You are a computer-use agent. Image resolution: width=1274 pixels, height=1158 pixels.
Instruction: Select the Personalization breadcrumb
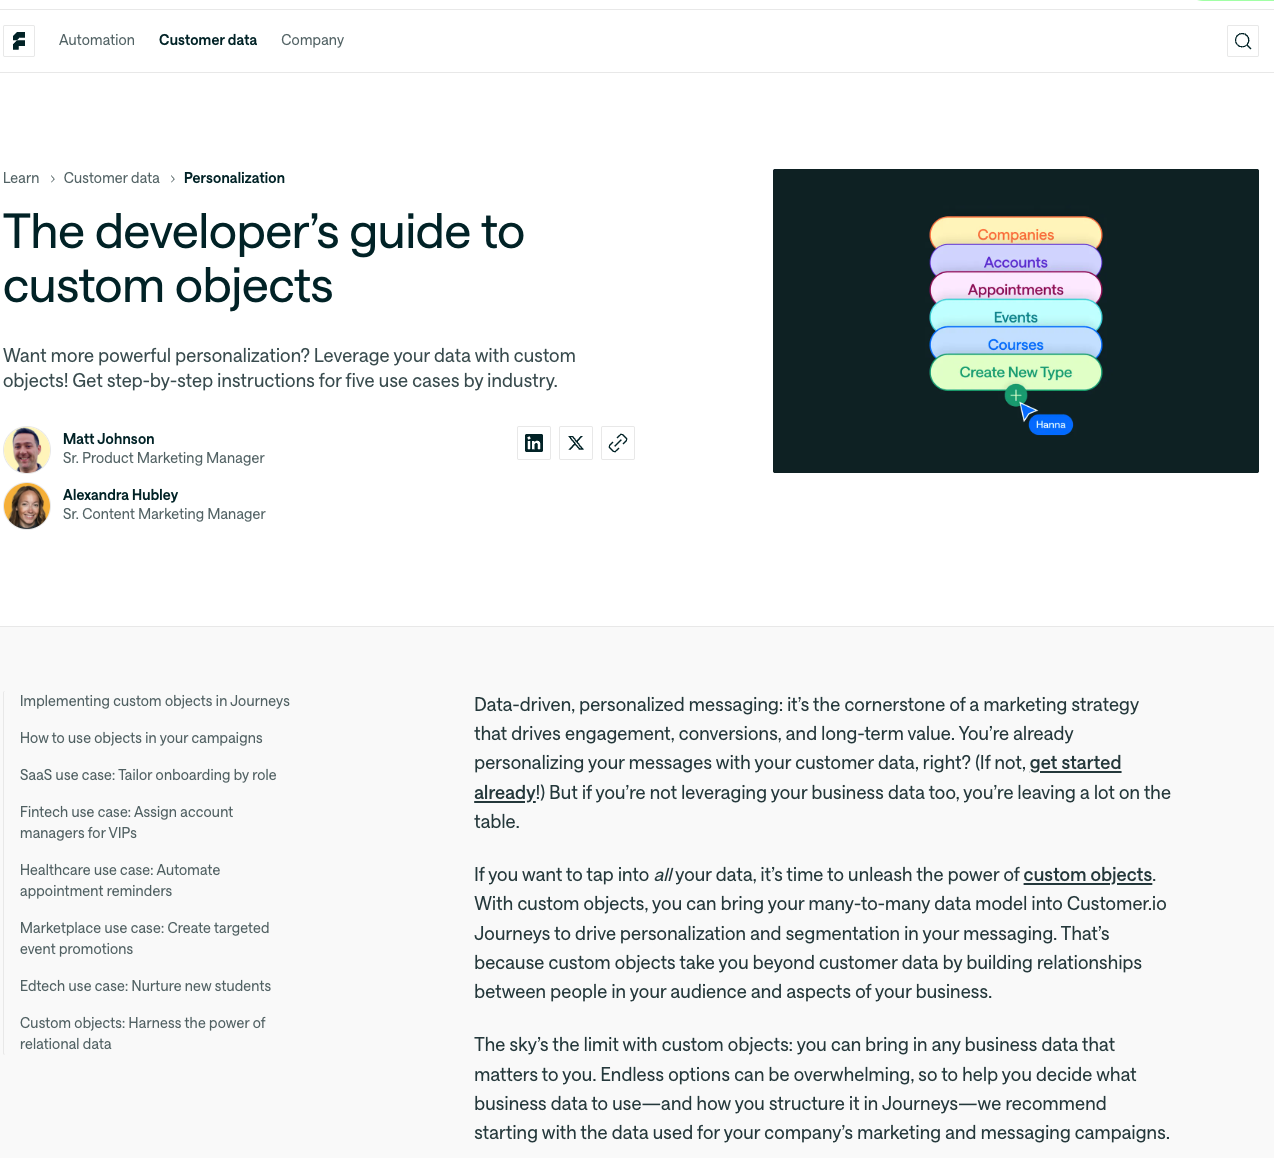[x=234, y=178]
